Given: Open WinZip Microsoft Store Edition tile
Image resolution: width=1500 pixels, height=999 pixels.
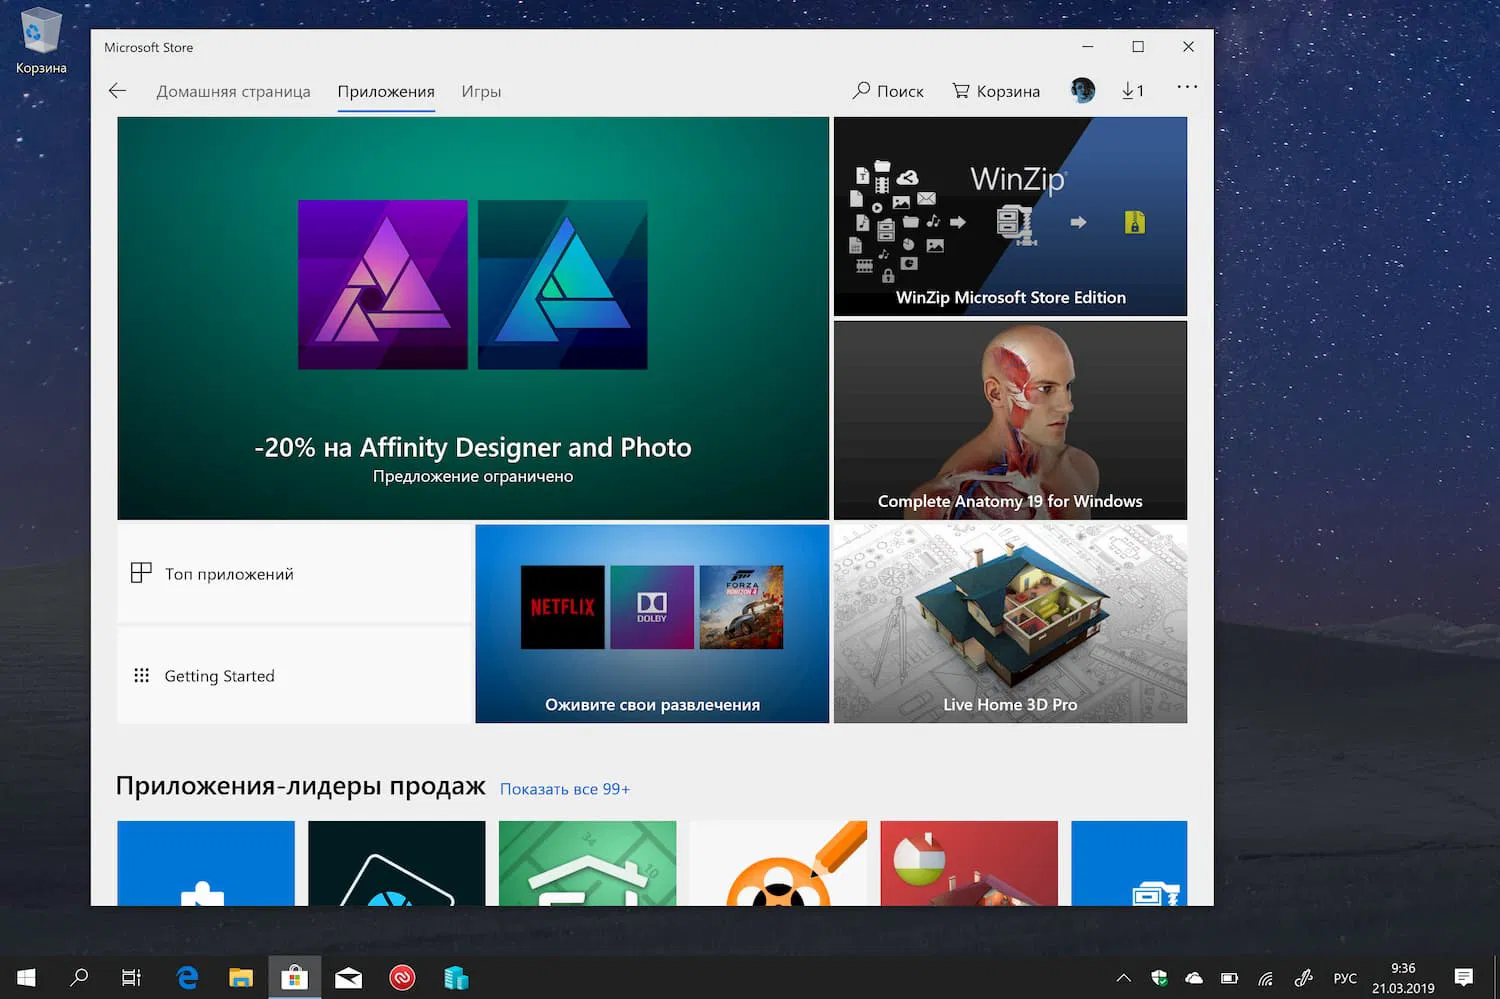Looking at the screenshot, I should [1010, 216].
